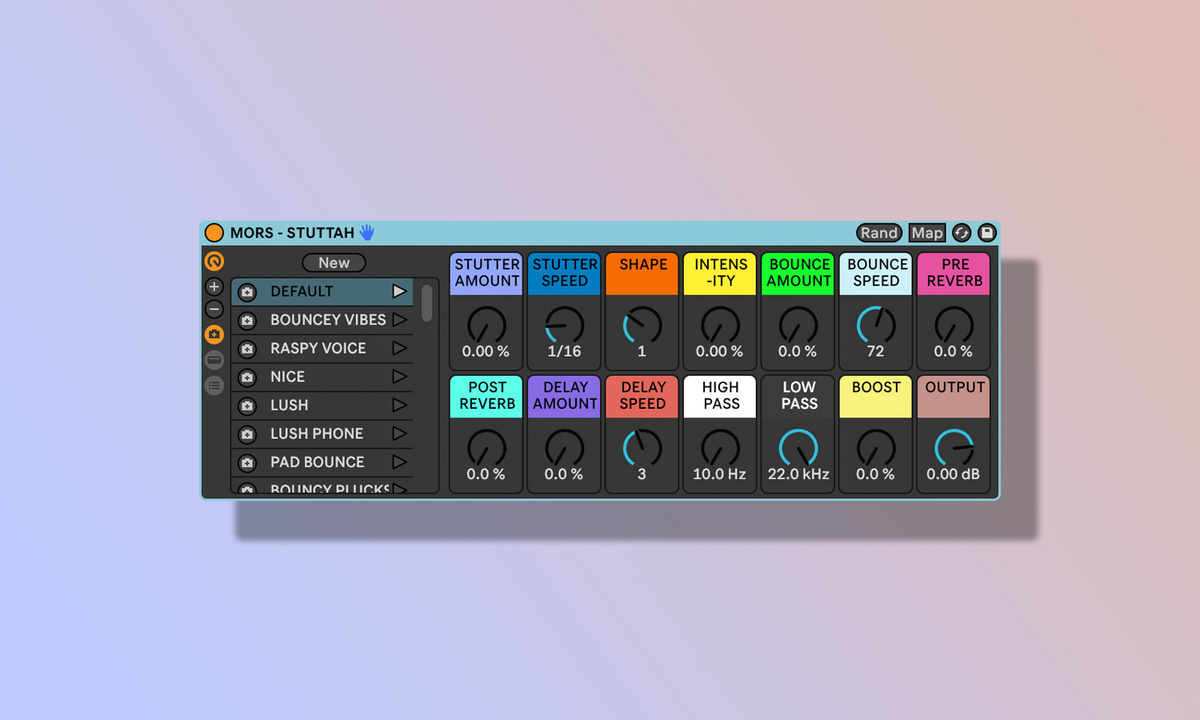
Task: Create a New macro variation
Action: pyautogui.click(x=334, y=263)
